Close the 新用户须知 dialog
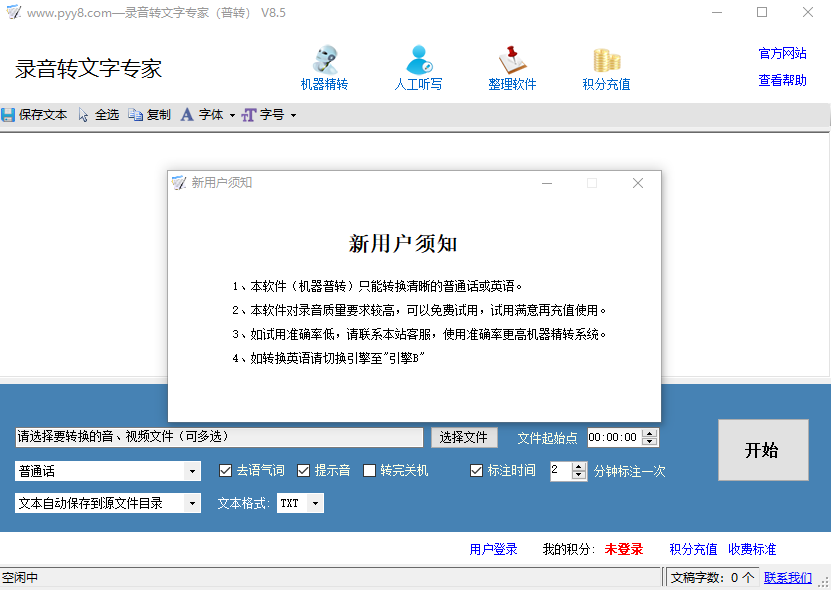 (x=638, y=183)
